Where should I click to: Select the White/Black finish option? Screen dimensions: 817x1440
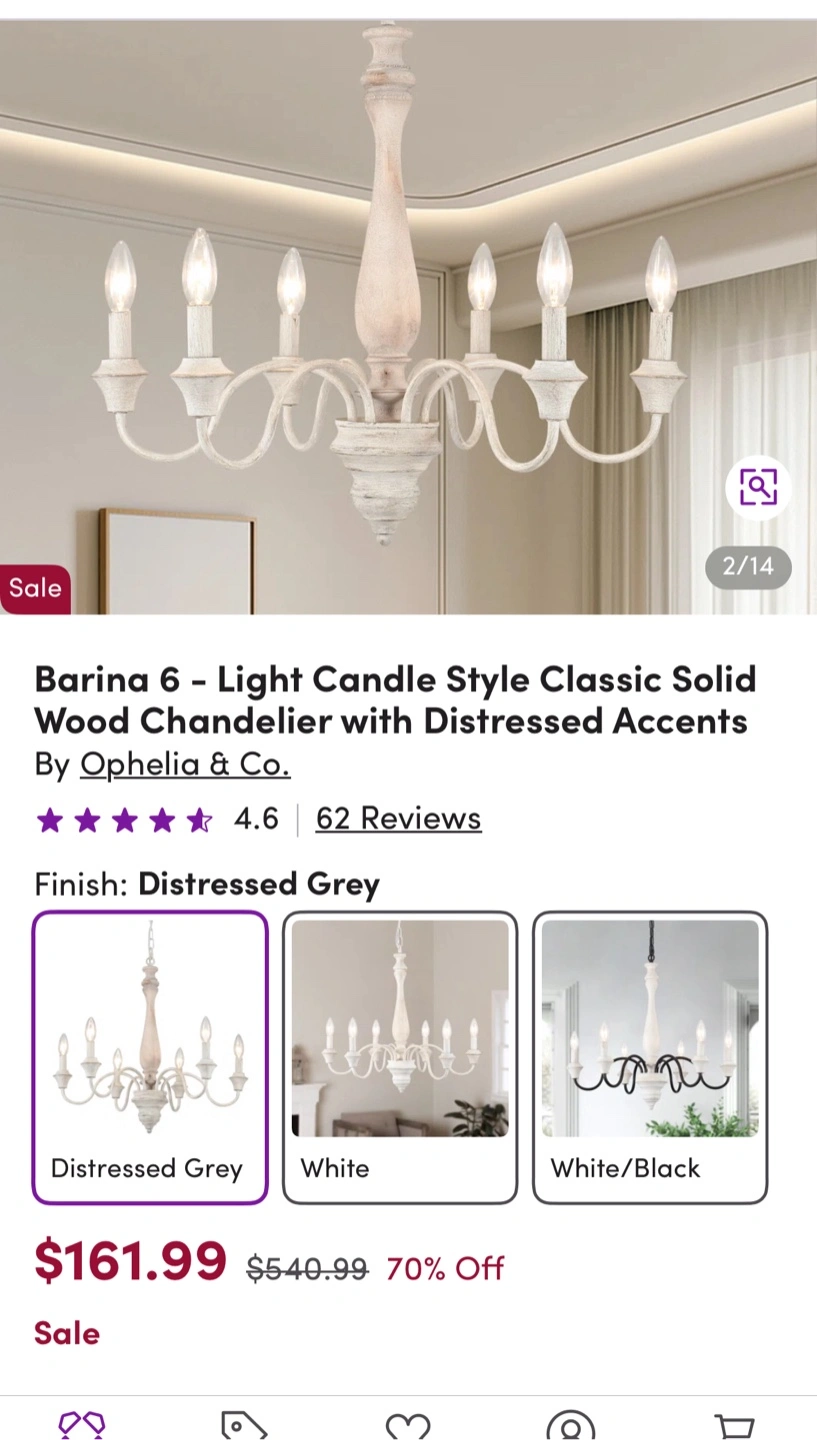pos(650,1057)
